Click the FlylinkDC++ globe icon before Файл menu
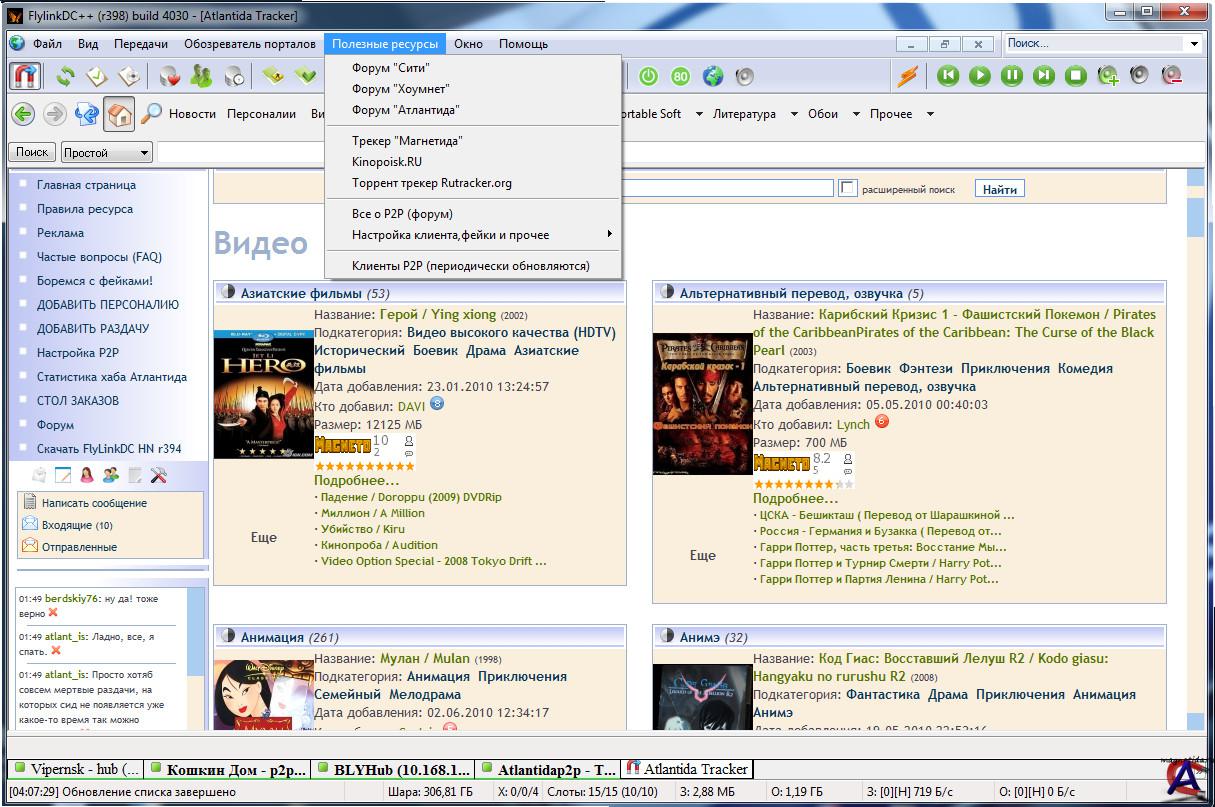1215x807 pixels. (x=17, y=43)
